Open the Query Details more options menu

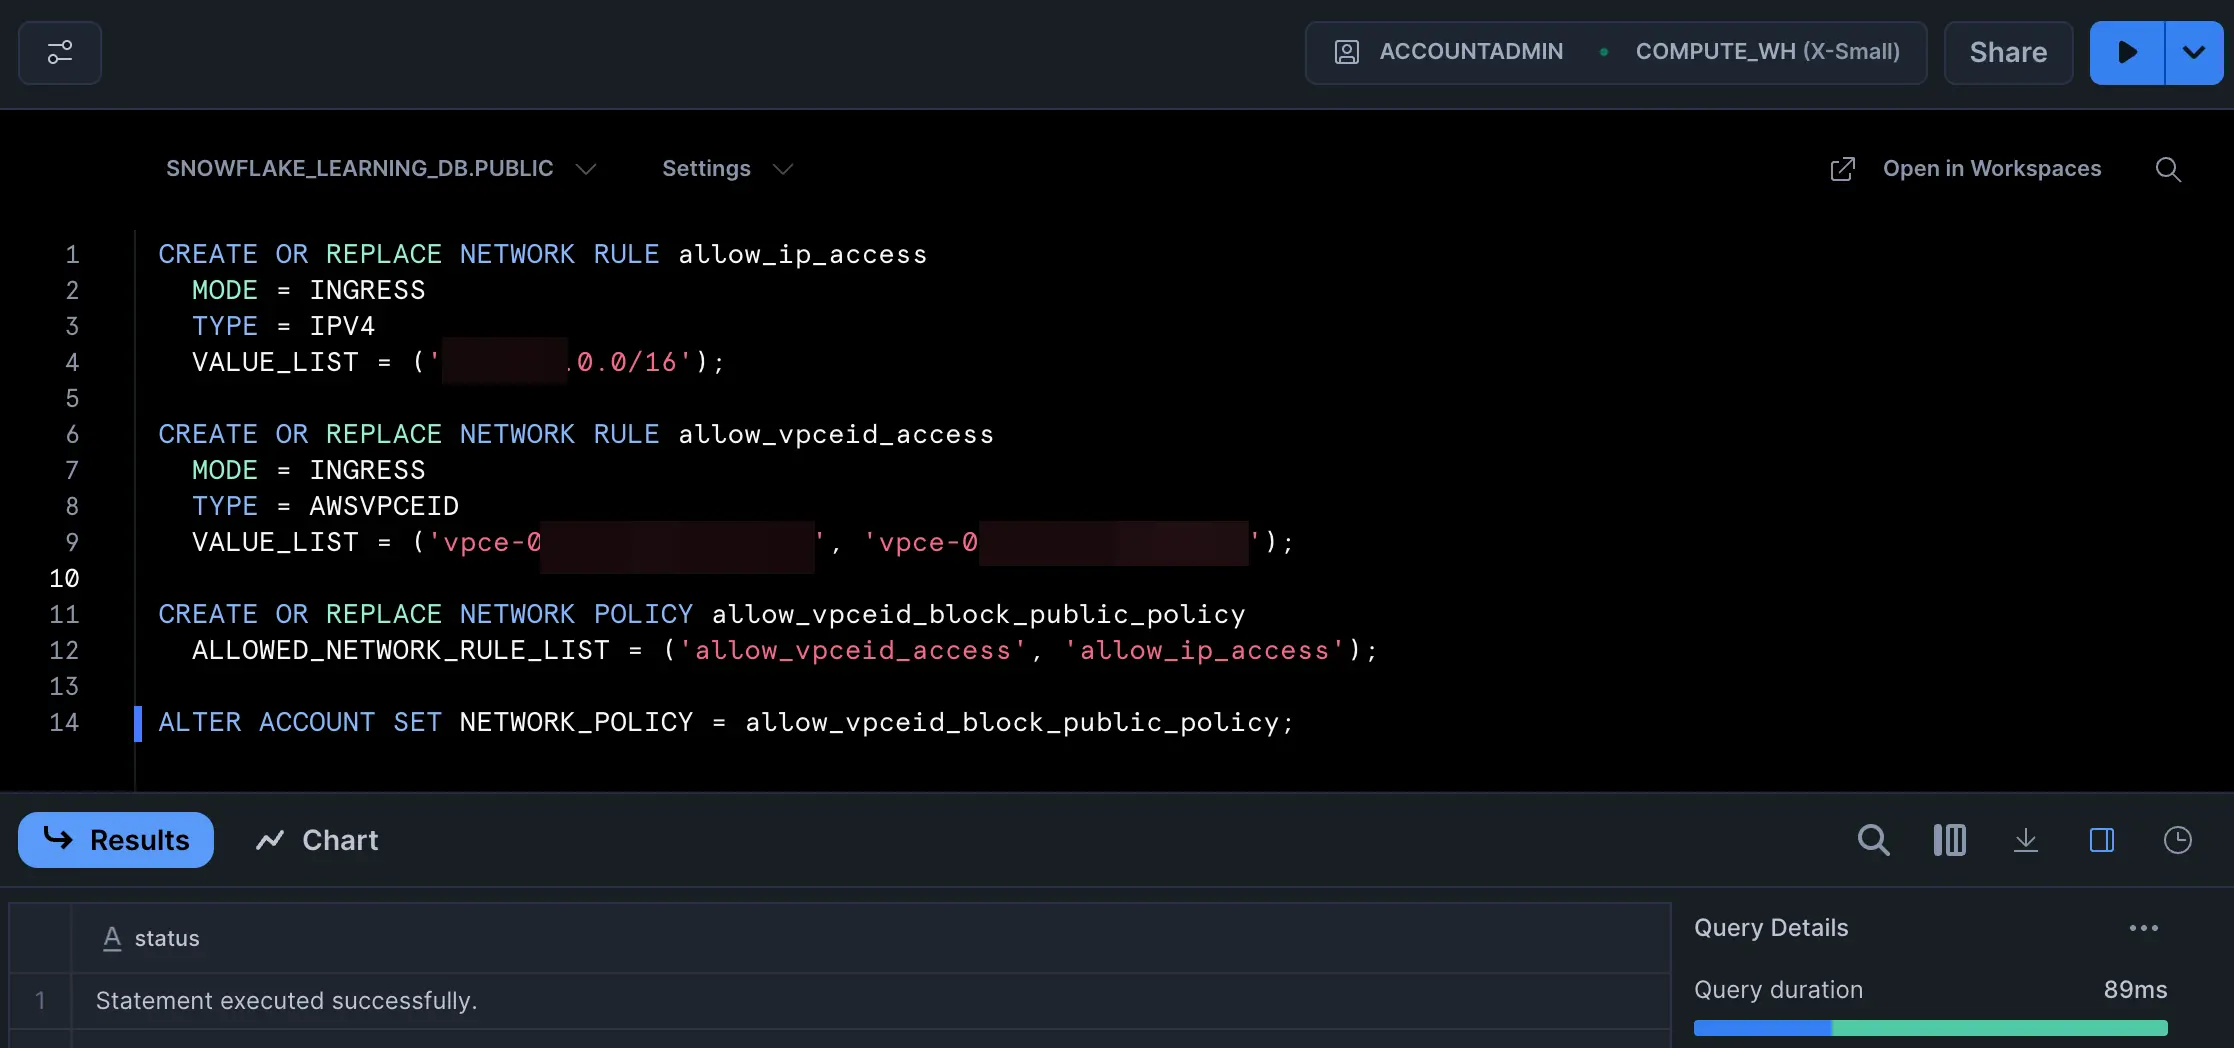point(2143,928)
